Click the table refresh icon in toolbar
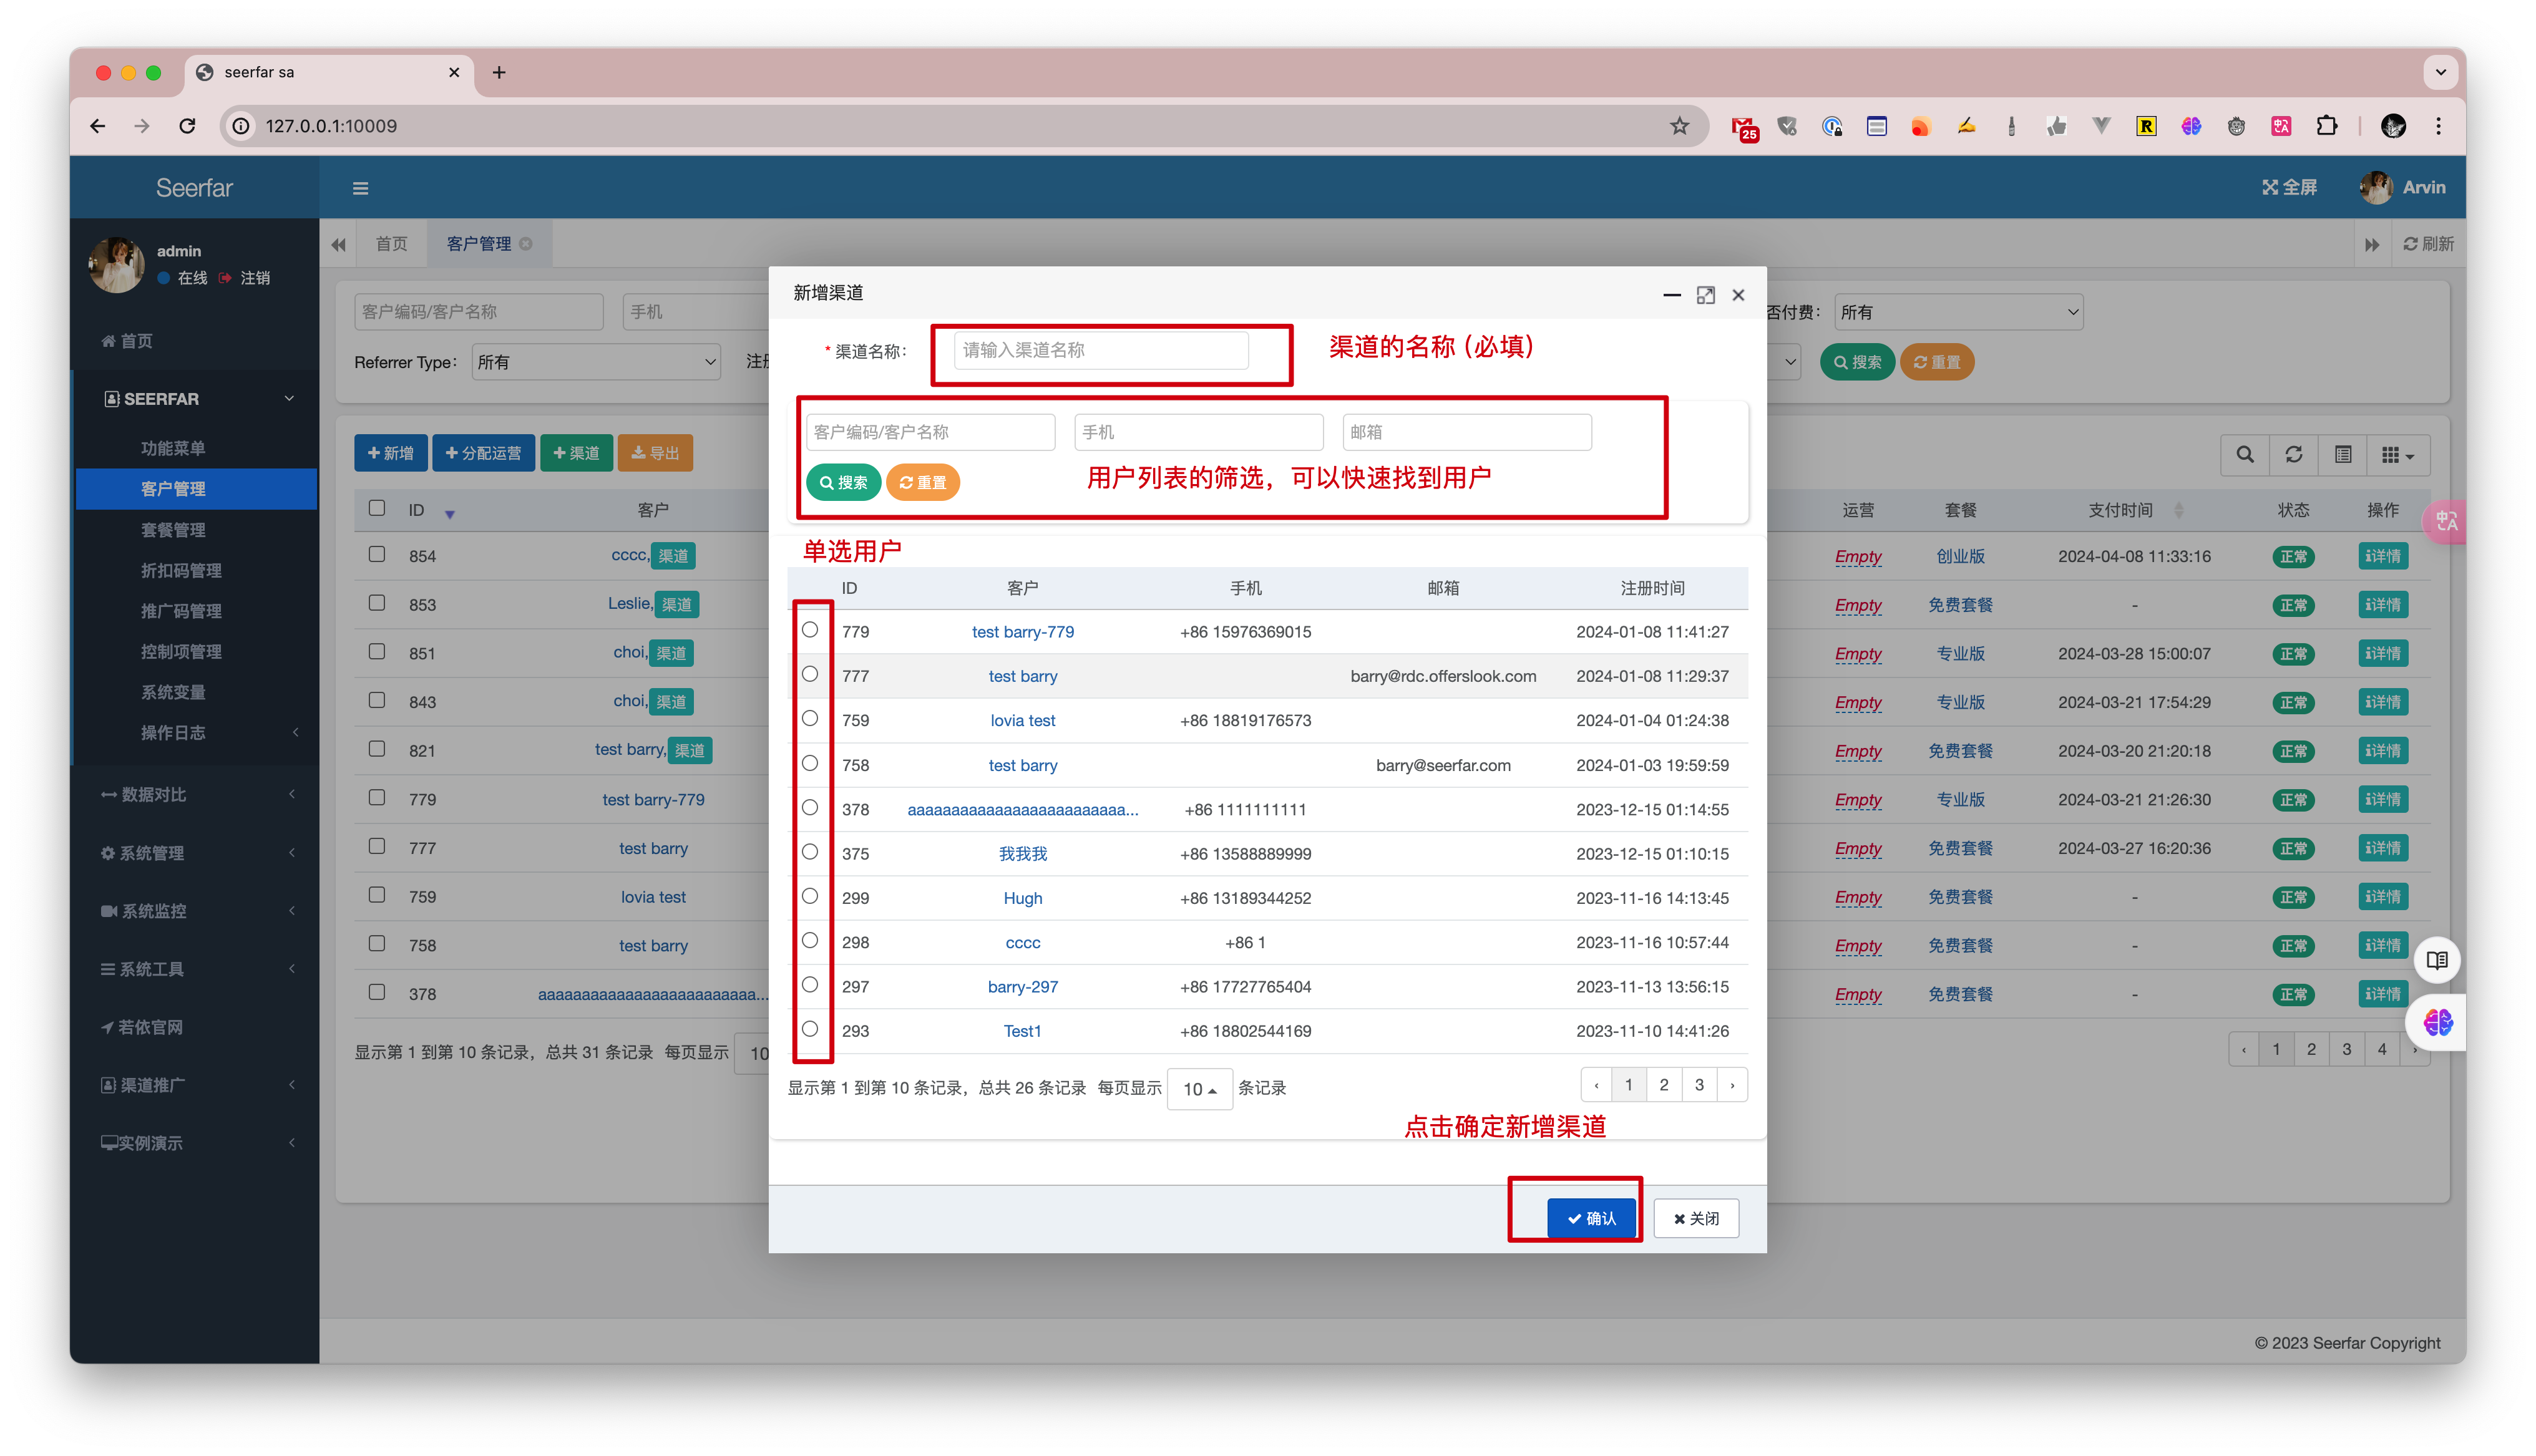The height and width of the screenshot is (1456, 2536). click(2293, 455)
